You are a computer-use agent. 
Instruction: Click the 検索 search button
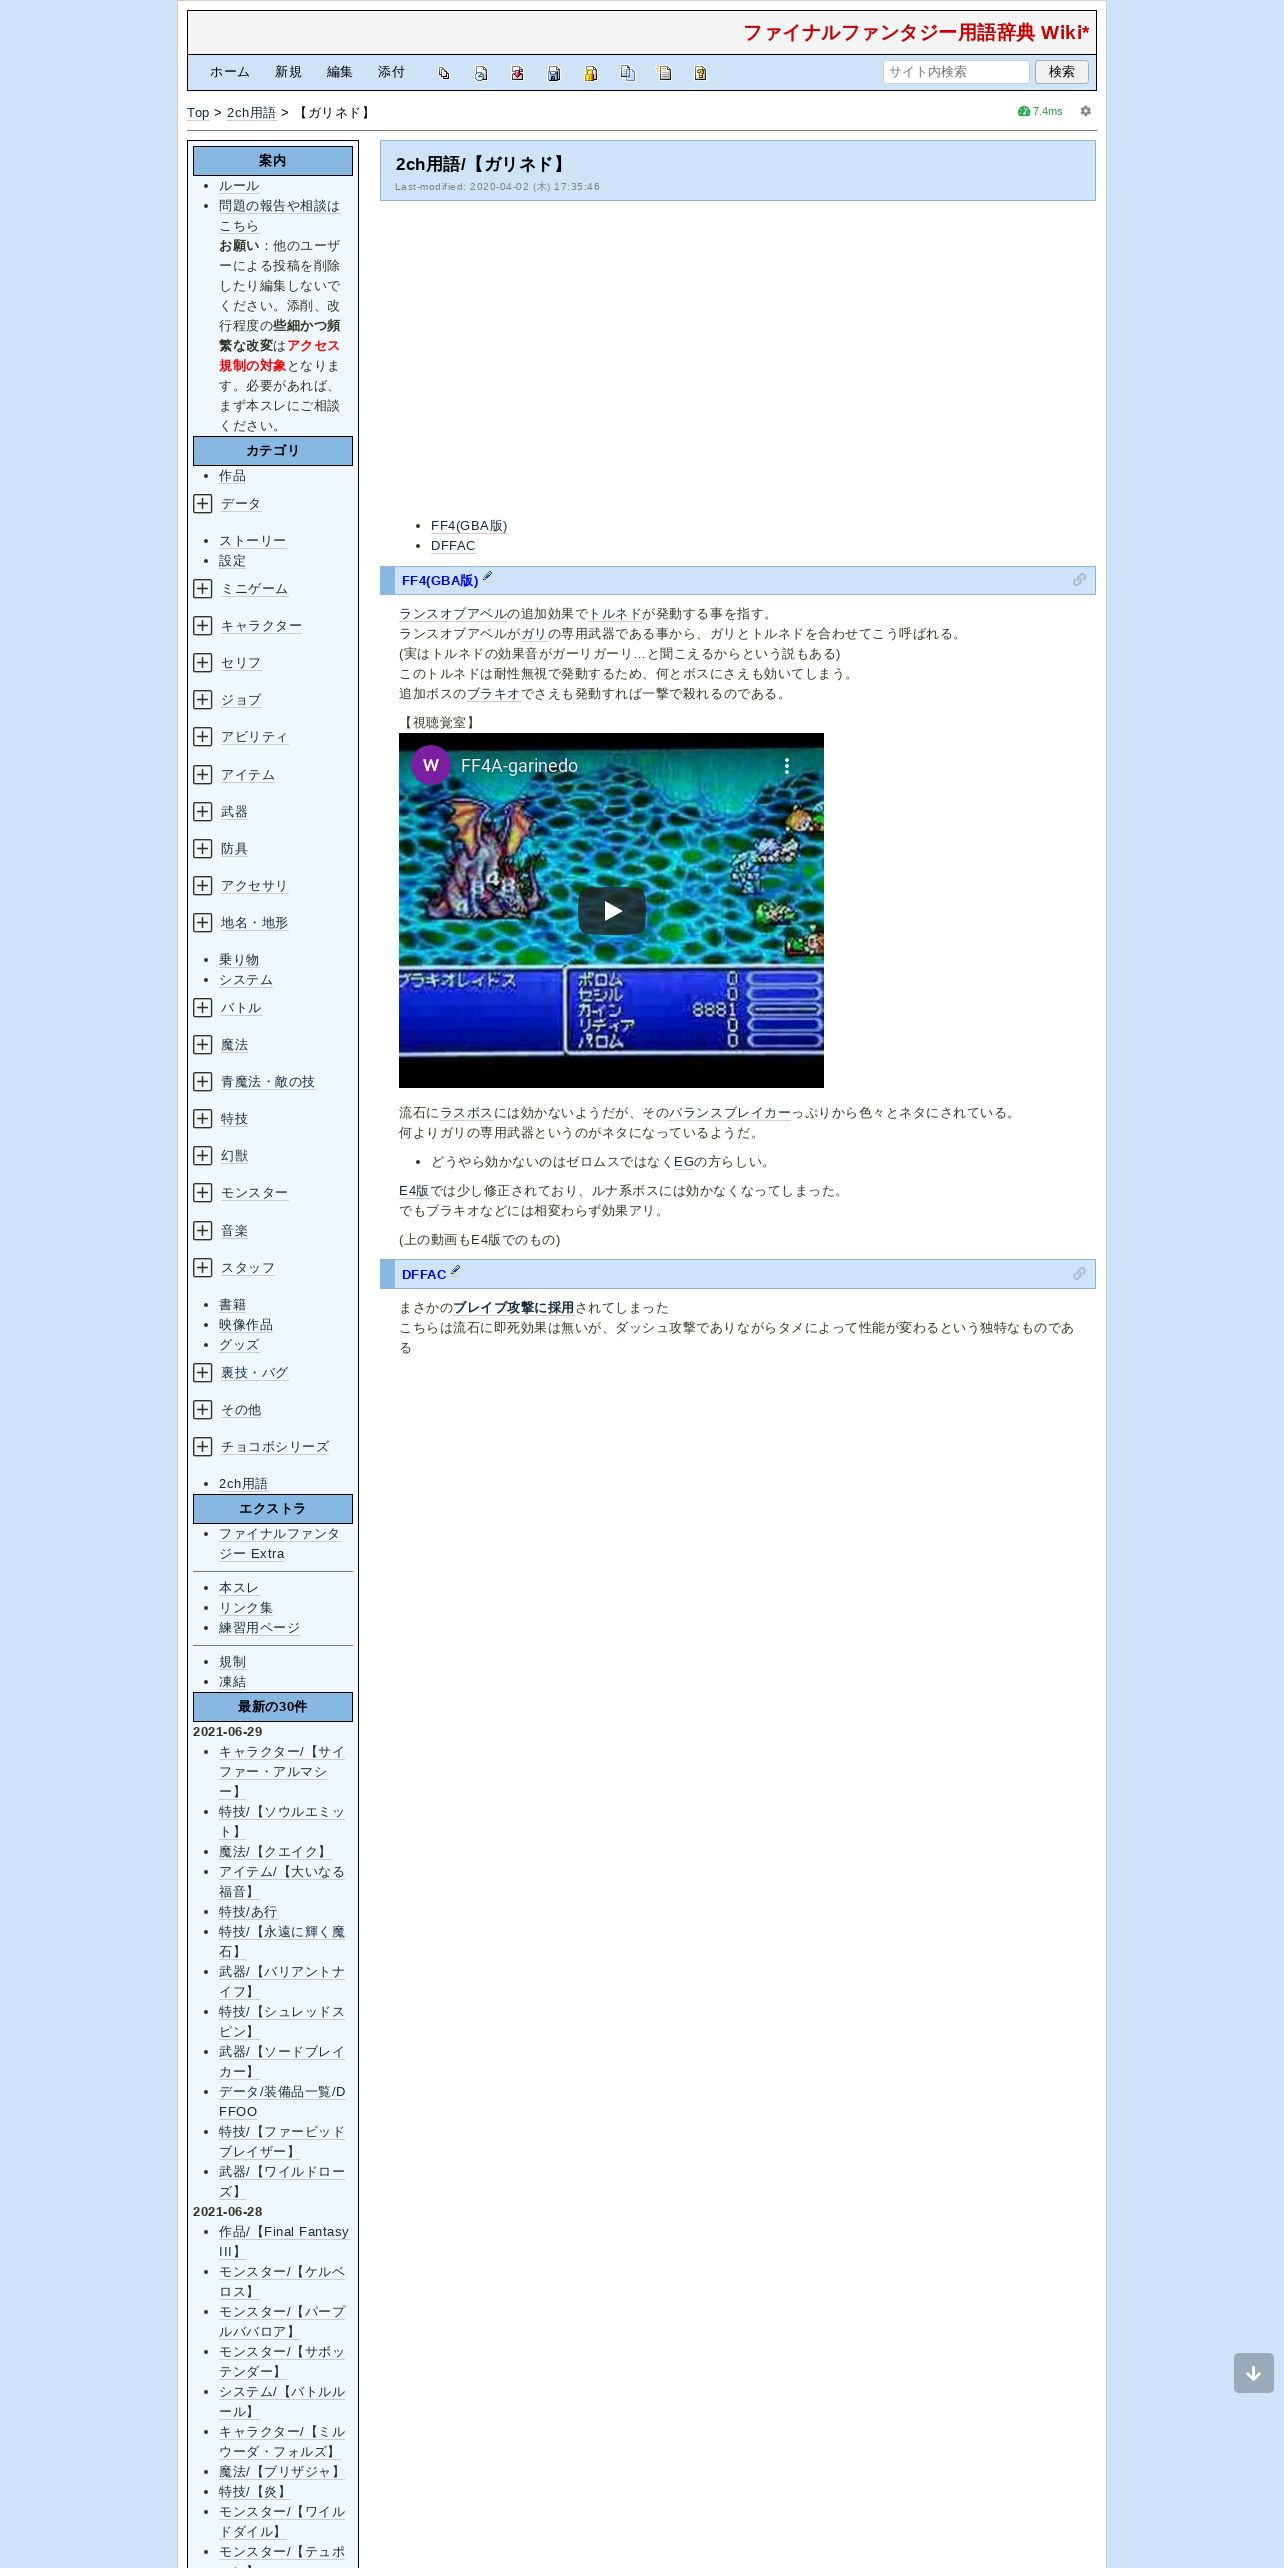coord(1062,72)
